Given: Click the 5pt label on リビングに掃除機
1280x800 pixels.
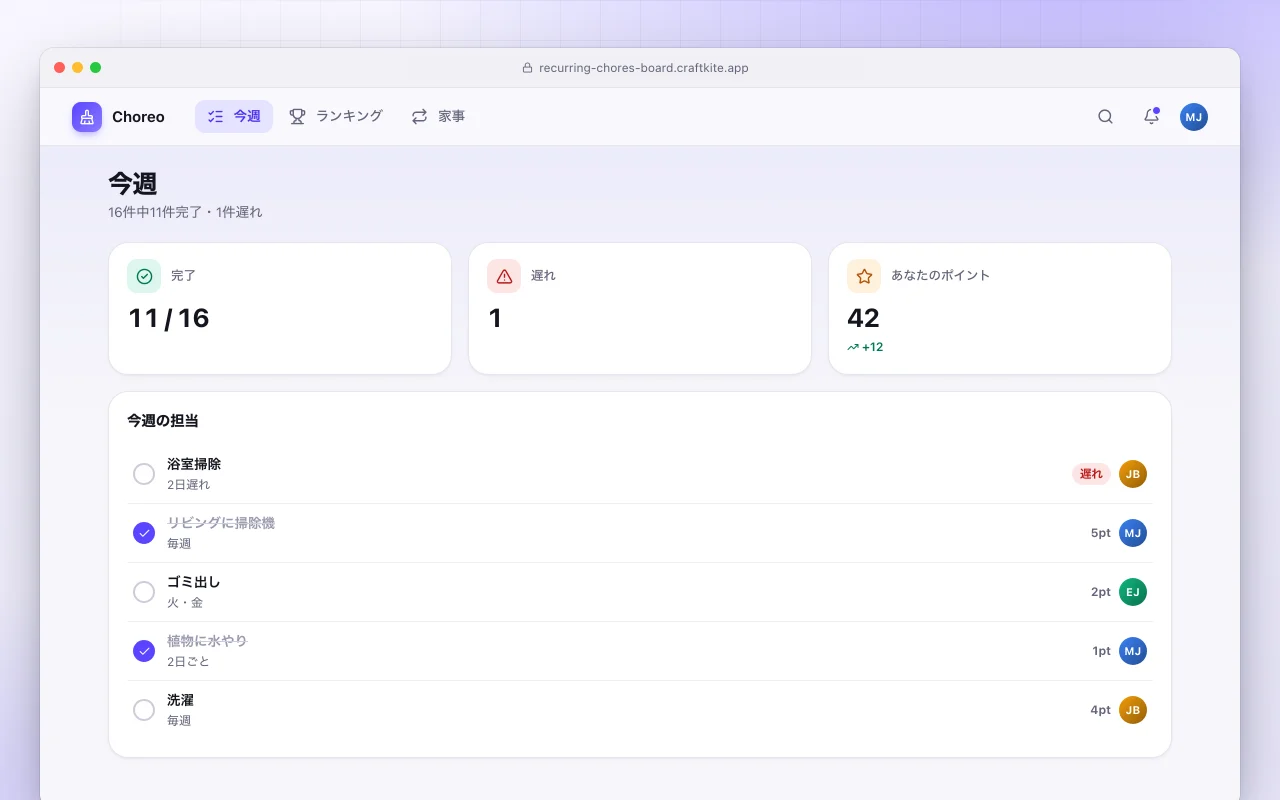Looking at the screenshot, I should (1101, 533).
